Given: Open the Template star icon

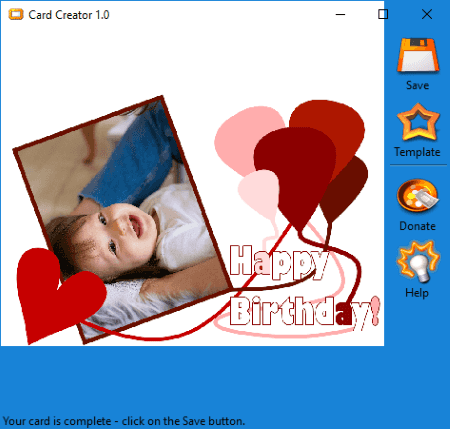Looking at the screenshot, I should (x=418, y=122).
